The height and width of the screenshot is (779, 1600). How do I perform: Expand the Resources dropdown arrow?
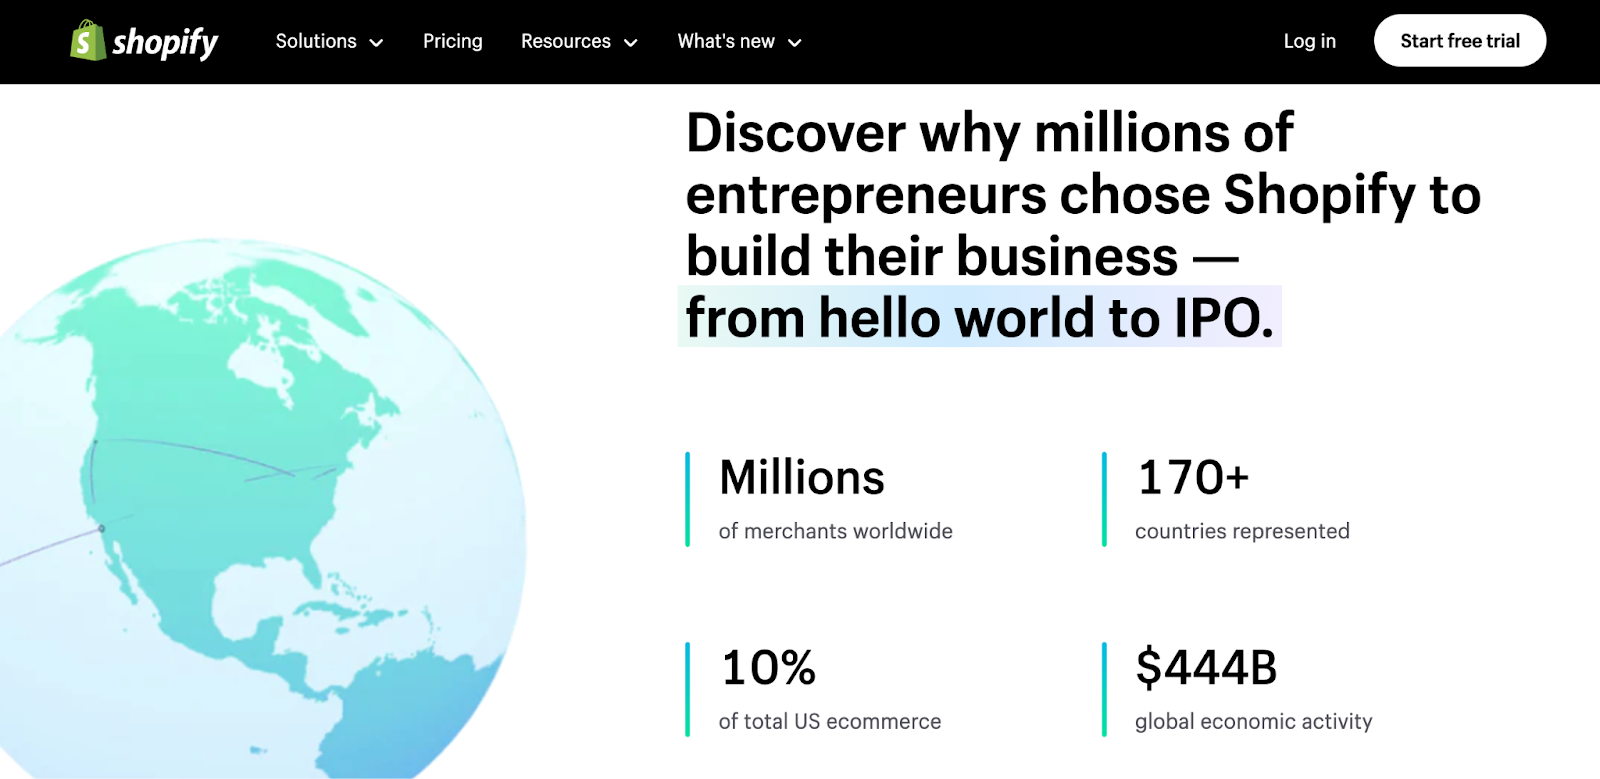coord(631,43)
